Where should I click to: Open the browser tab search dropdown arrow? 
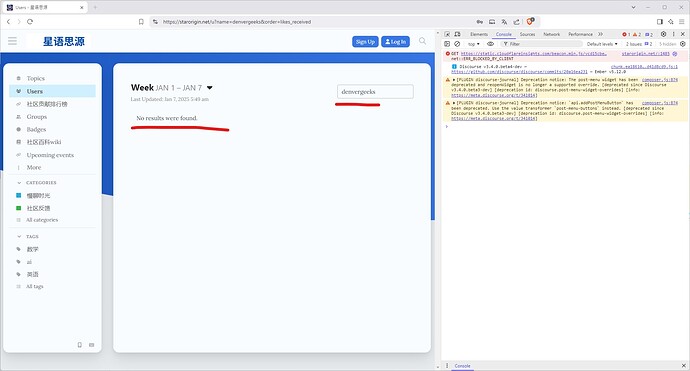(x=634, y=7)
